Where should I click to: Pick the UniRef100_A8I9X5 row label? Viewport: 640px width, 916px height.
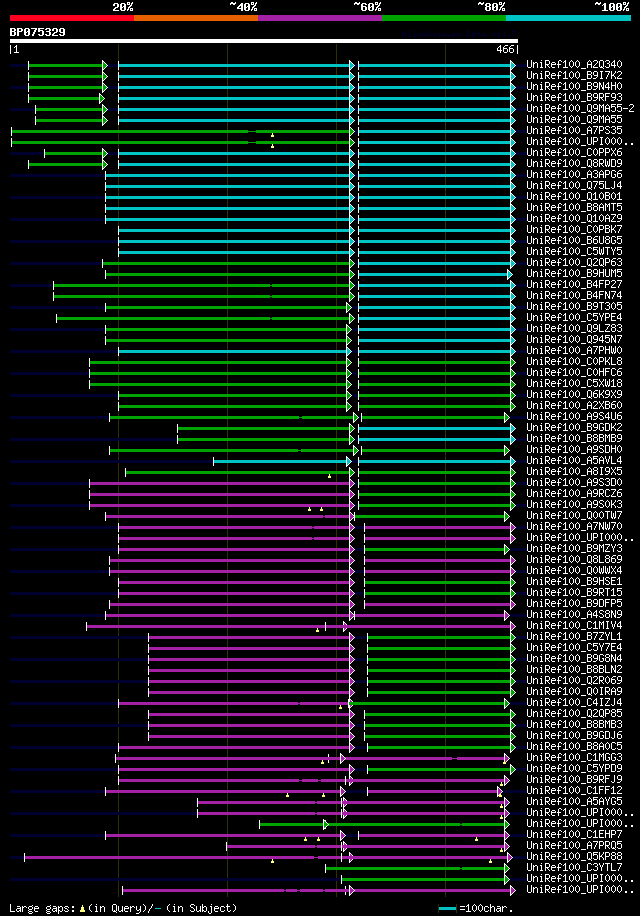click(x=574, y=471)
